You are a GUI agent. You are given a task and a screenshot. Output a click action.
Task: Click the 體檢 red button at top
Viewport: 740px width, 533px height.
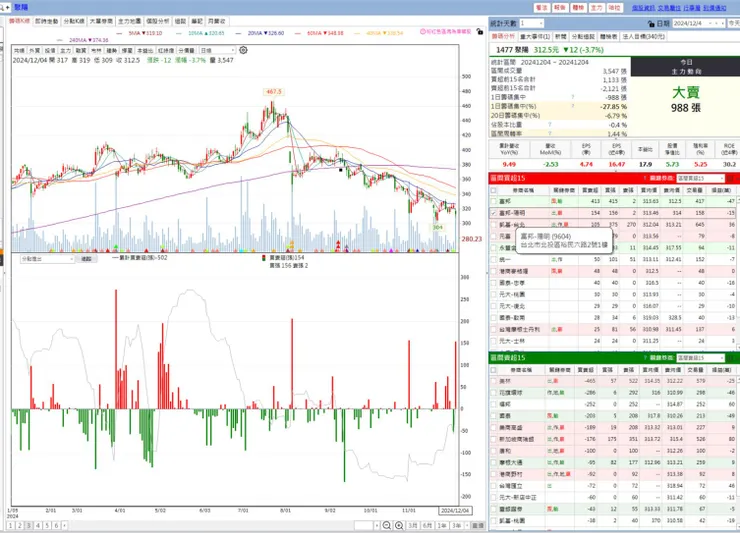[578, 8]
